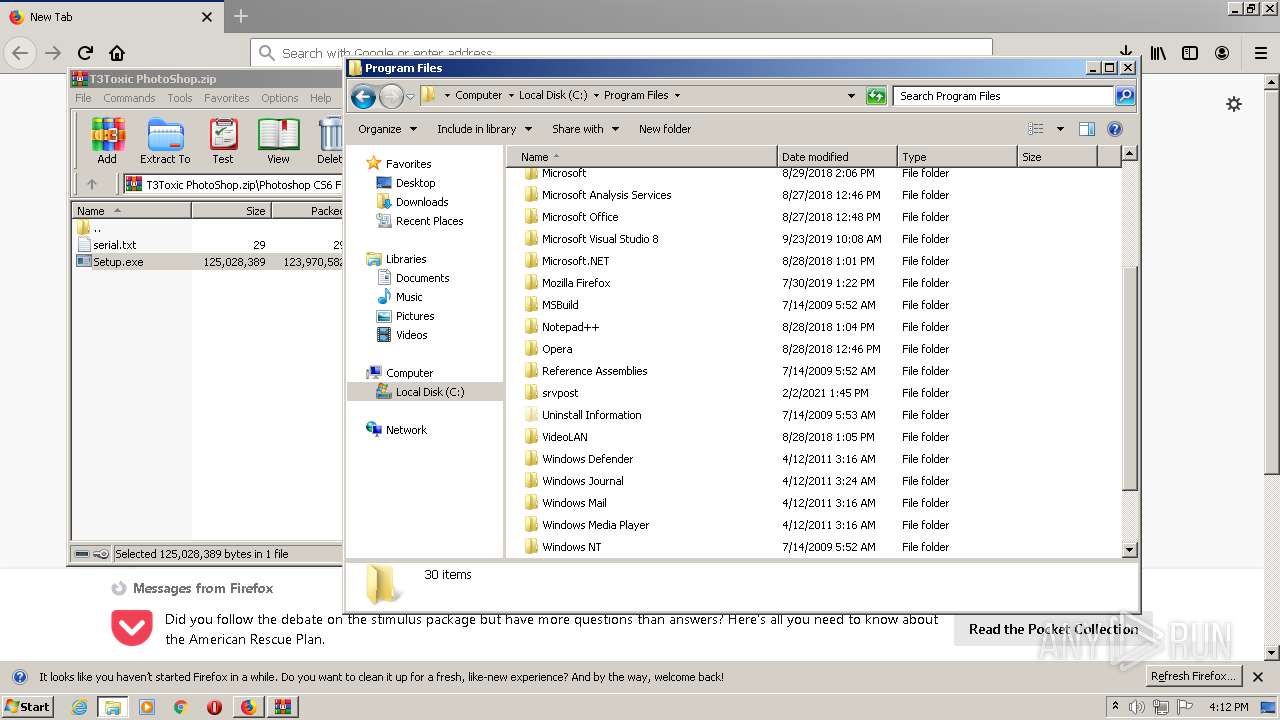Click the Pocket icon in Firefox messages
The height and width of the screenshot is (720, 1280).
132,628
